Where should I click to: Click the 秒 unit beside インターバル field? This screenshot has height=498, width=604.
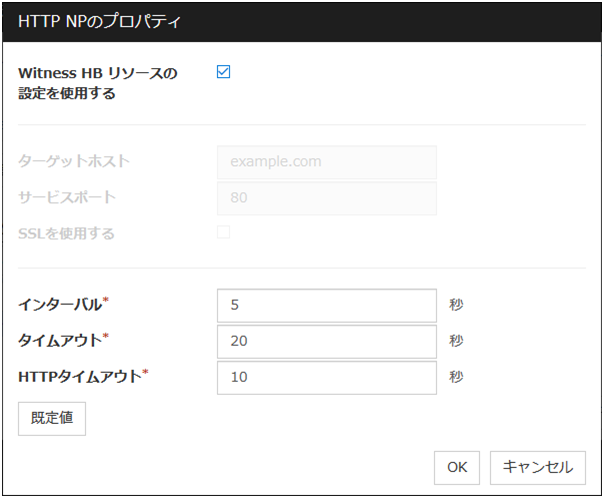(x=457, y=305)
